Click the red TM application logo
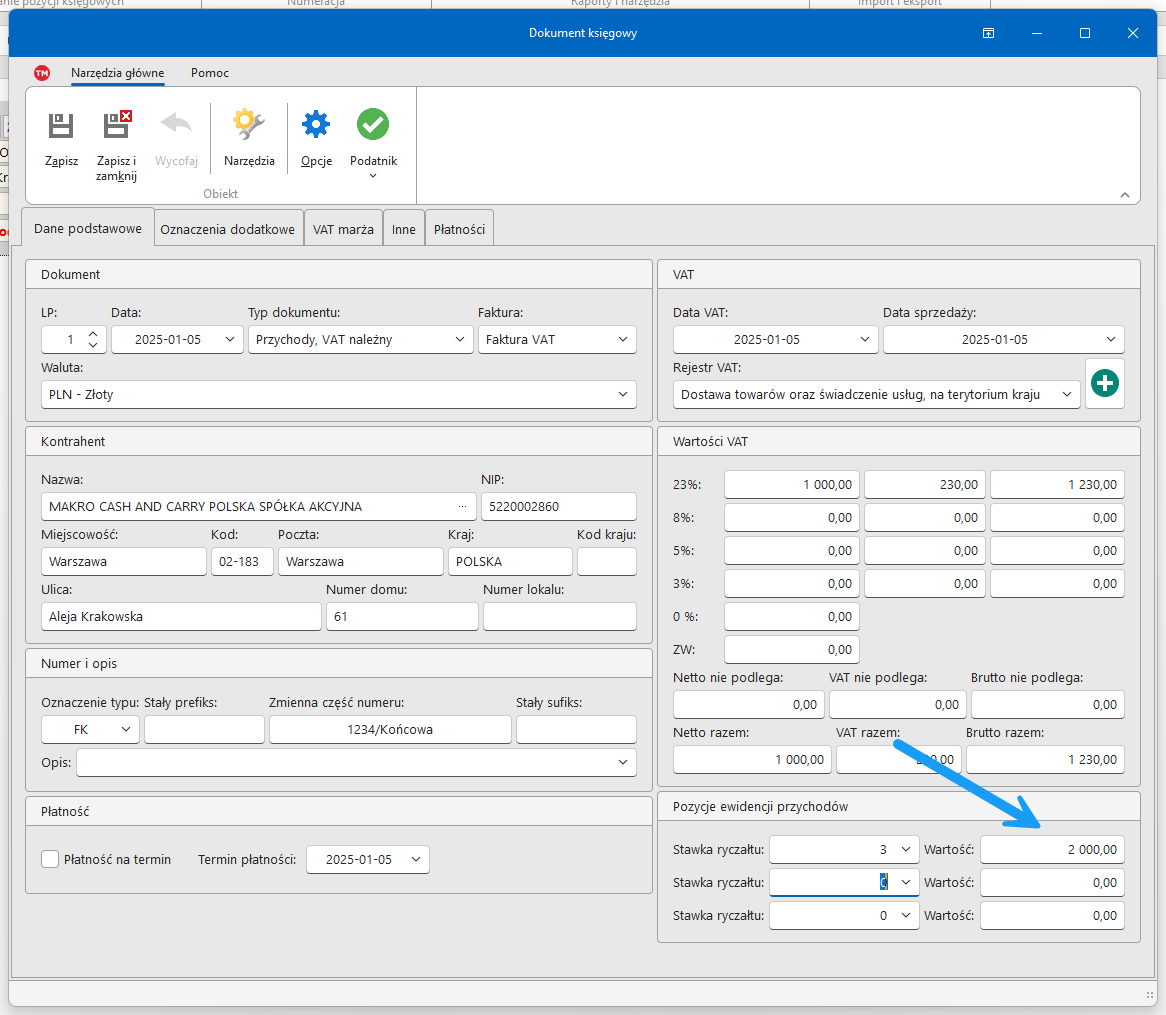Image resolution: width=1166 pixels, height=1015 pixels. point(42,73)
